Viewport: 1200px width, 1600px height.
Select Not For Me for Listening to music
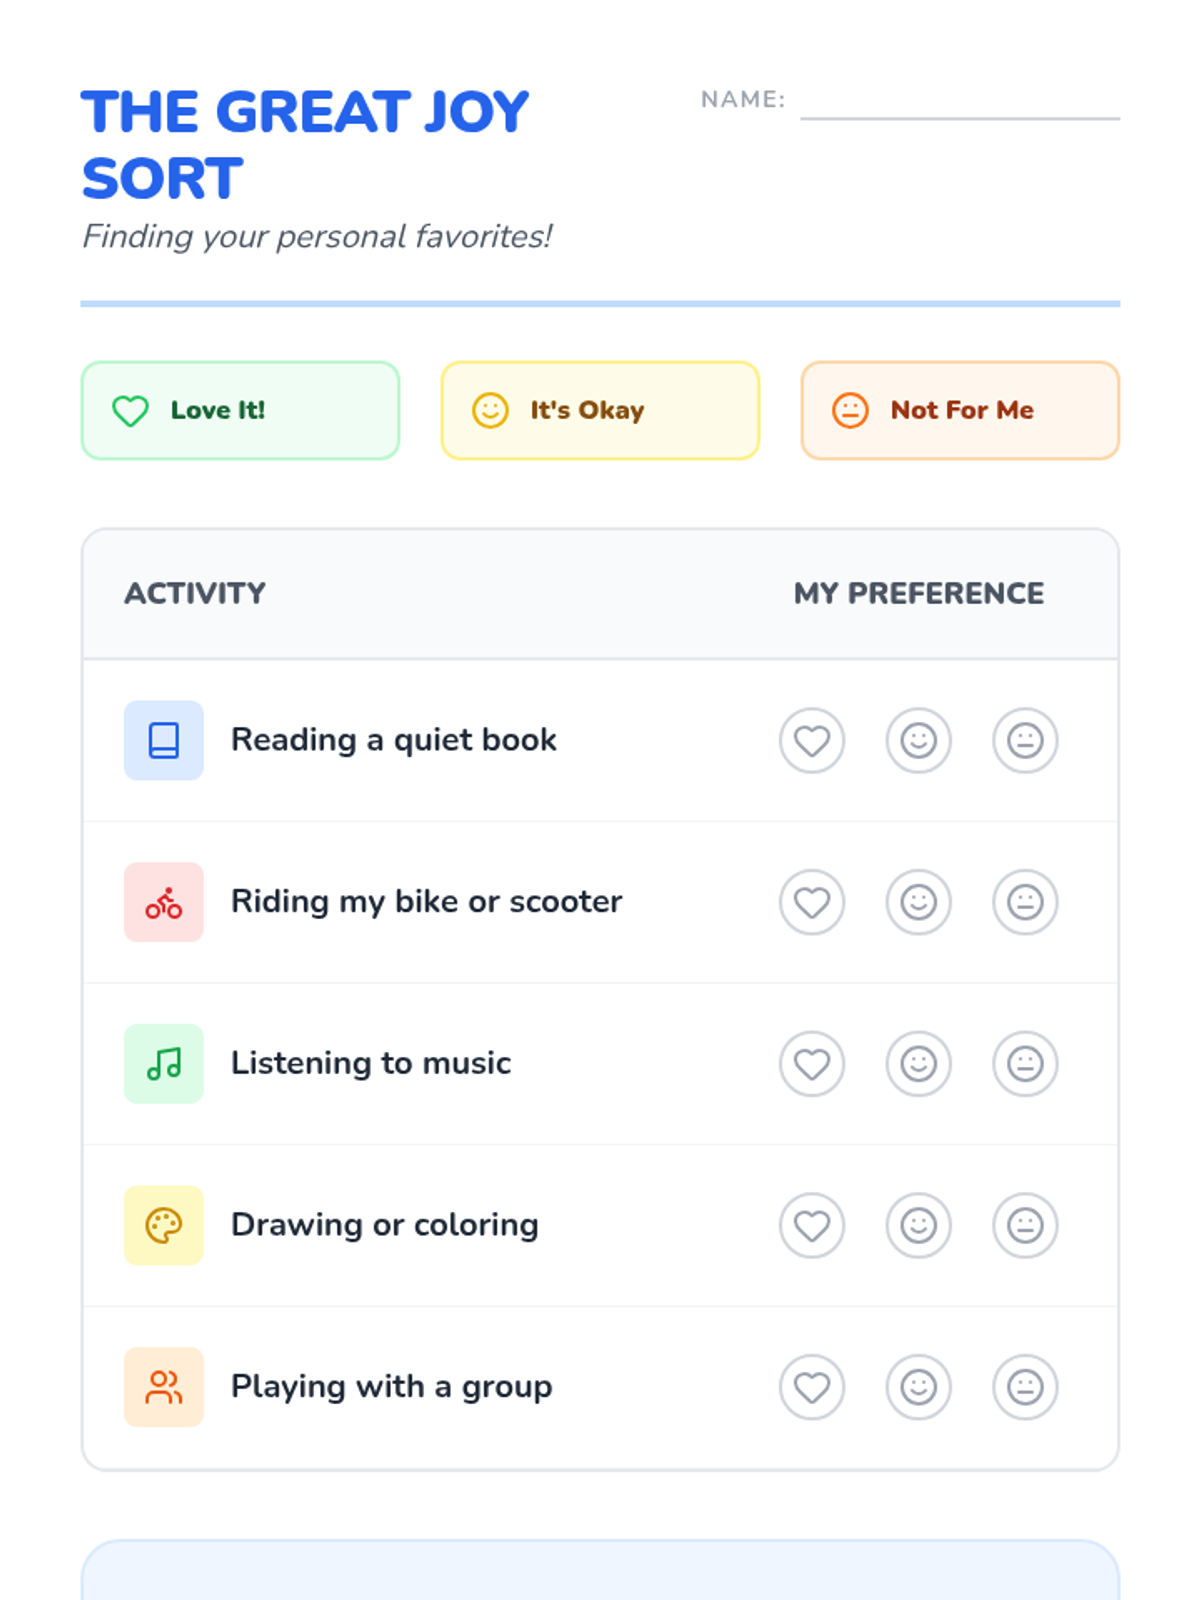click(1025, 1064)
